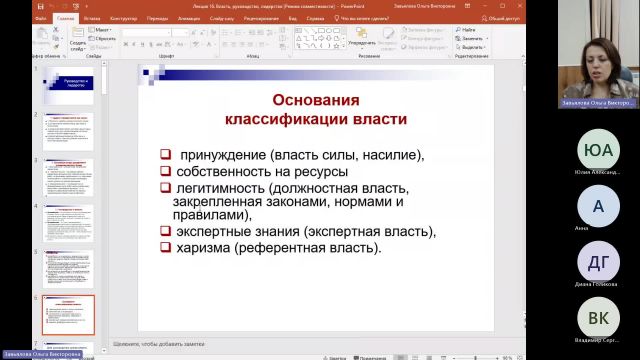Select the text box shape in the gallery
Viewport: 640px width, 360px height.
pyautogui.click(x=299, y=31)
